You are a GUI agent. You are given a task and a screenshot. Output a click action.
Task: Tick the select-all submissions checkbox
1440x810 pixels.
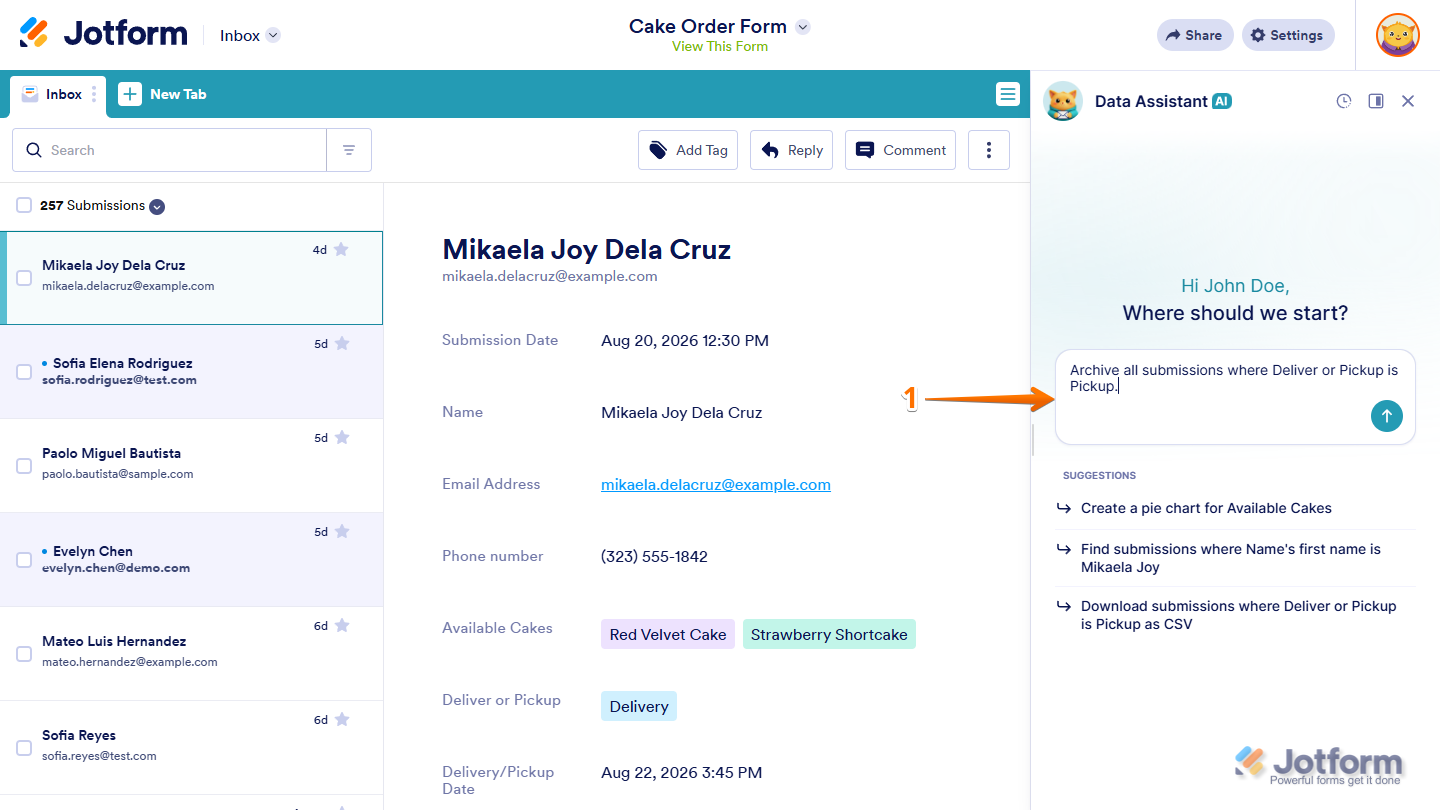[x=24, y=205]
